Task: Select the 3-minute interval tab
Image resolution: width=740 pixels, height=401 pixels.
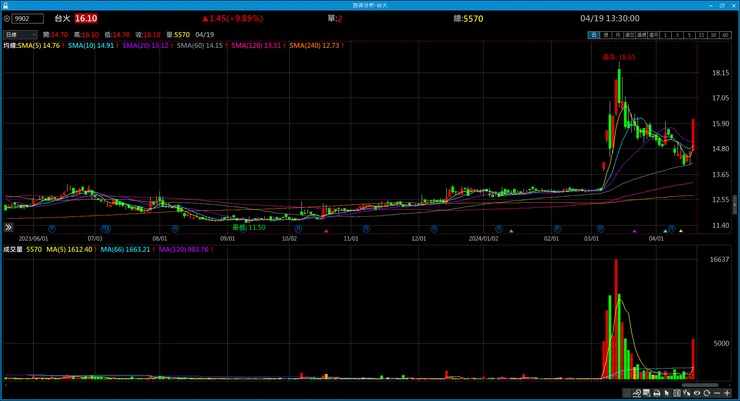Action: pyautogui.click(x=677, y=35)
